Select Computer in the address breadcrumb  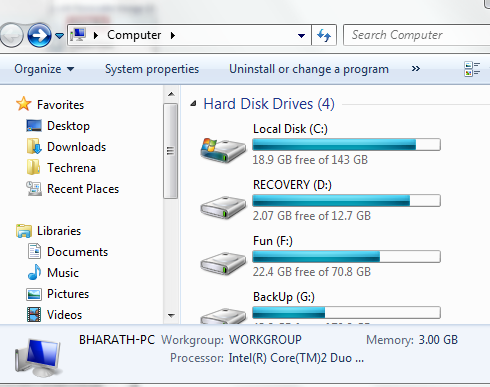pyautogui.click(x=134, y=35)
